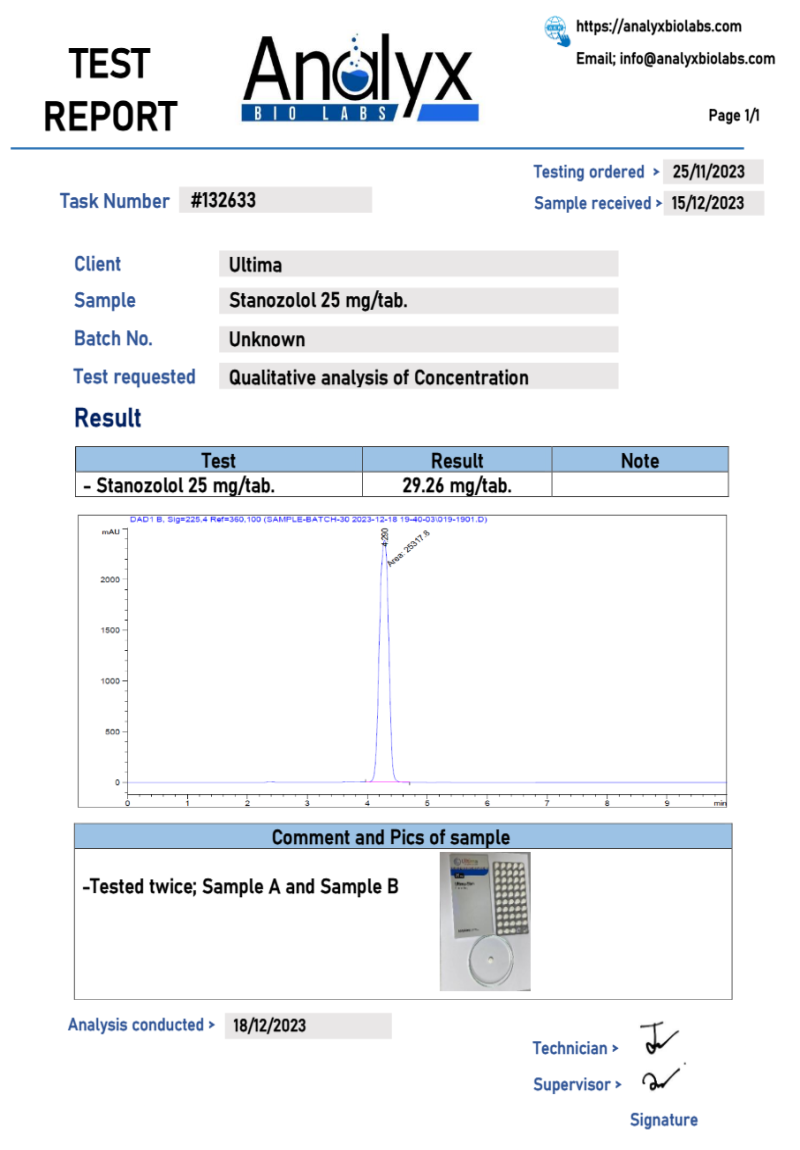Click the Technician signature mark
The height and width of the screenshot is (1150, 800).
656,1040
